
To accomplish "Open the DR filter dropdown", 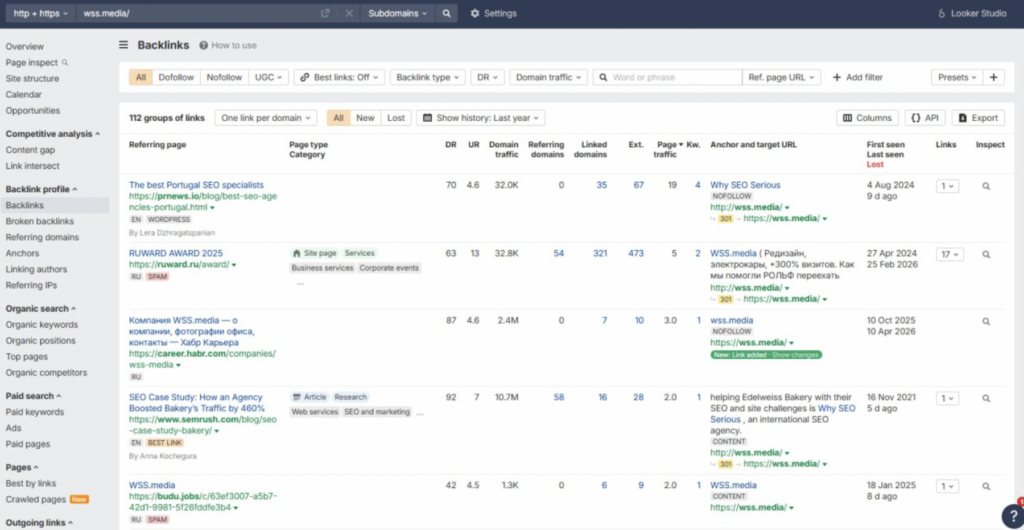I will (x=487, y=77).
